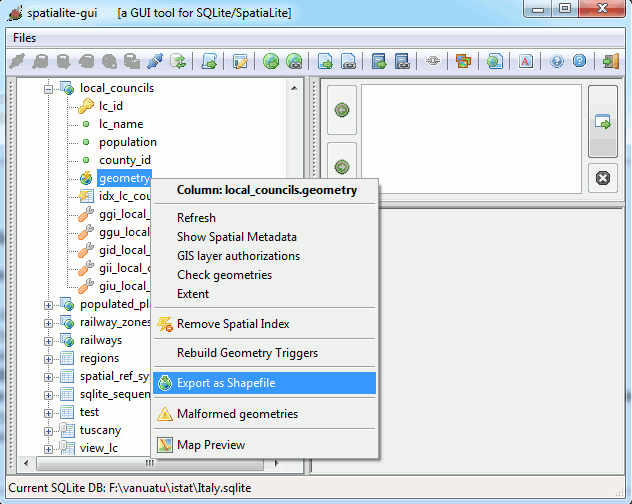Click the Default Charset red 'A' icon

coord(526,61)
